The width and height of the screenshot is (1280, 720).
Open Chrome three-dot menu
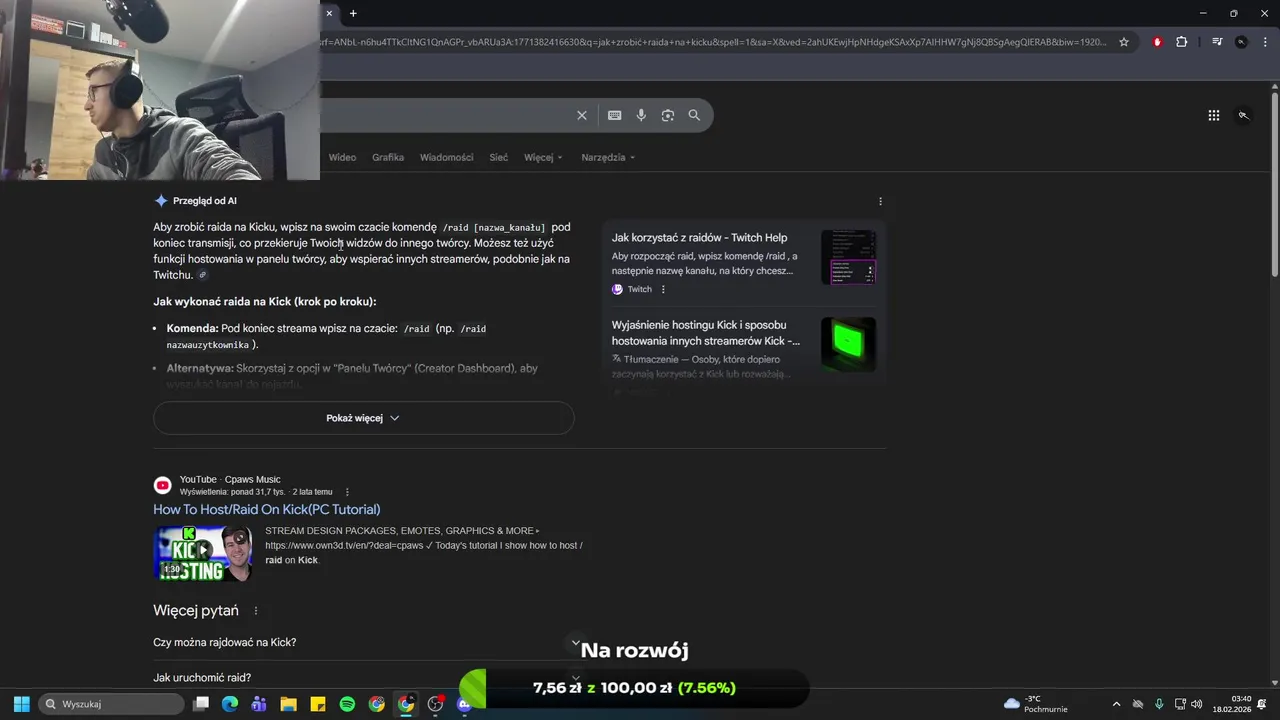(x=1264, y=42)
